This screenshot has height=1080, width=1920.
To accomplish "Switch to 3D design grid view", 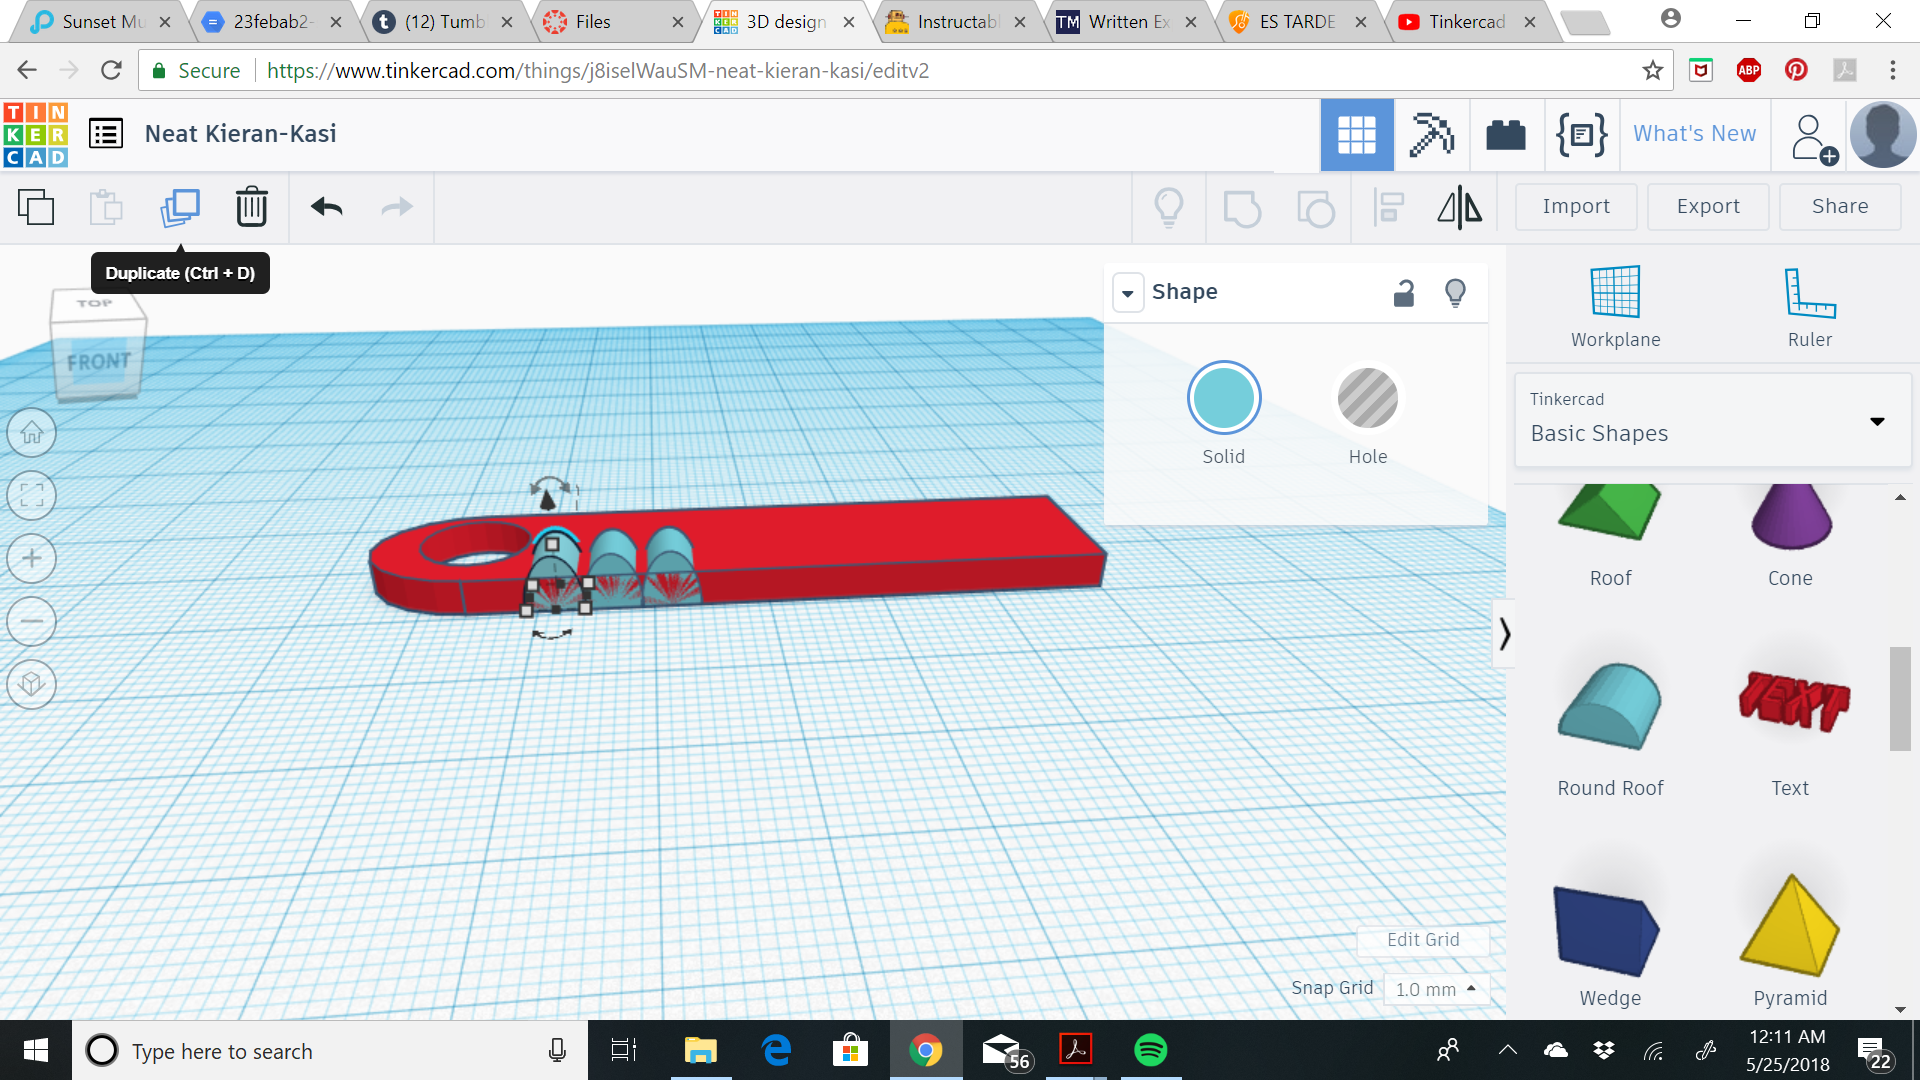I will pos(1357,135).
